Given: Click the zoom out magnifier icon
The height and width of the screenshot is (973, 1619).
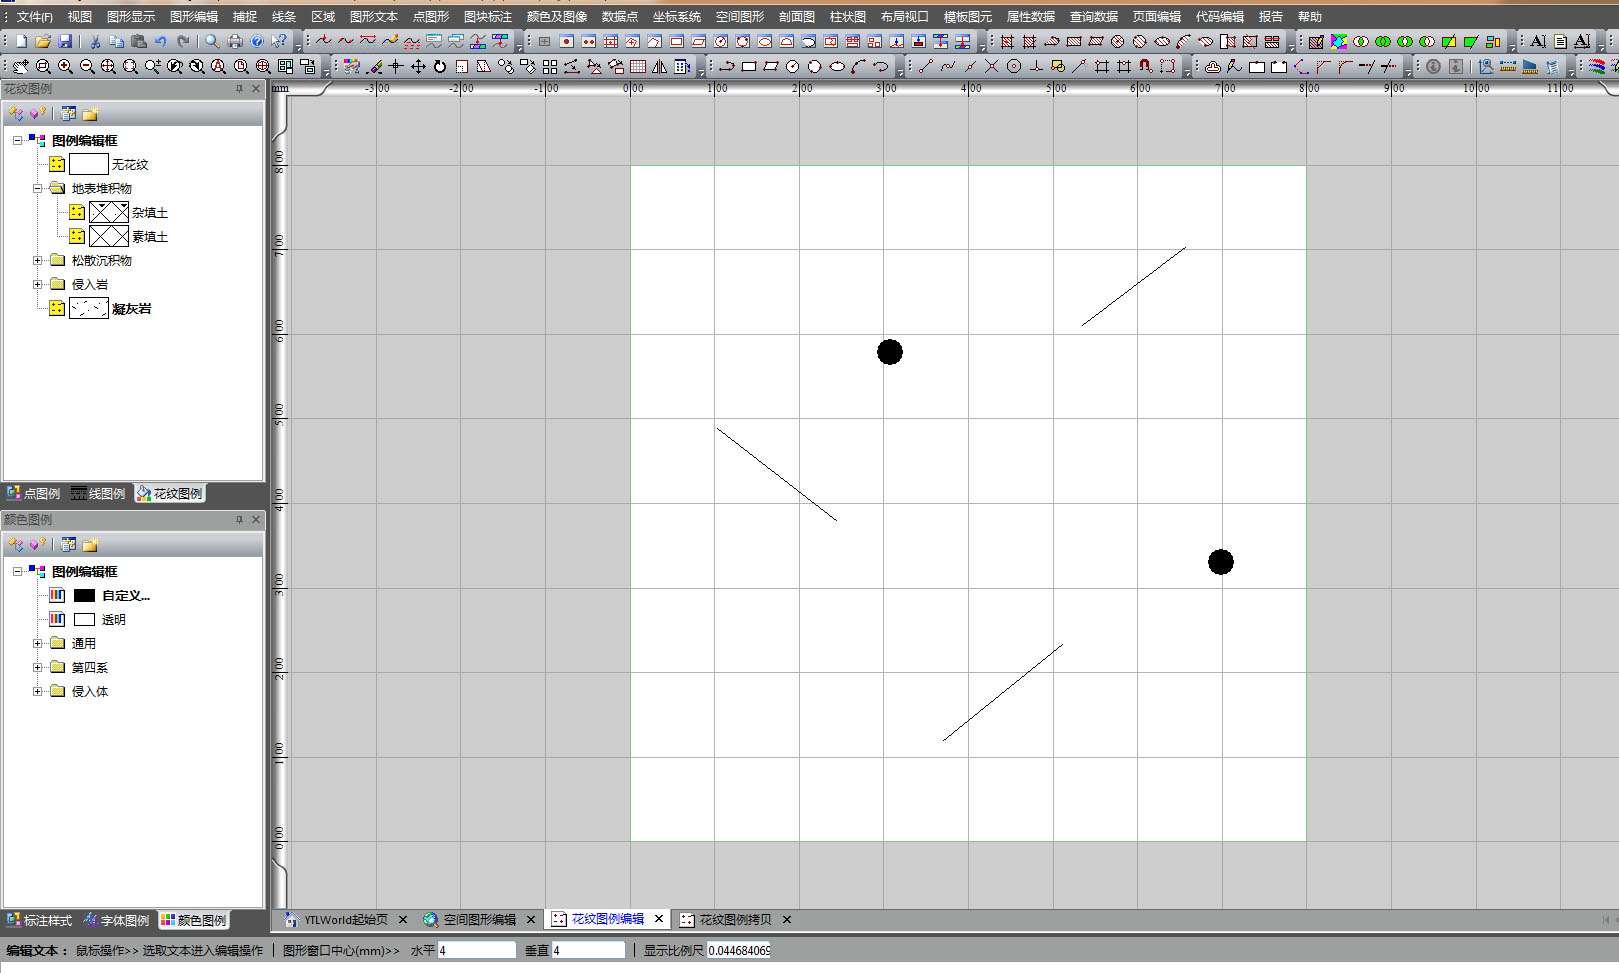Looking at the screenshot, I should 87,66.
